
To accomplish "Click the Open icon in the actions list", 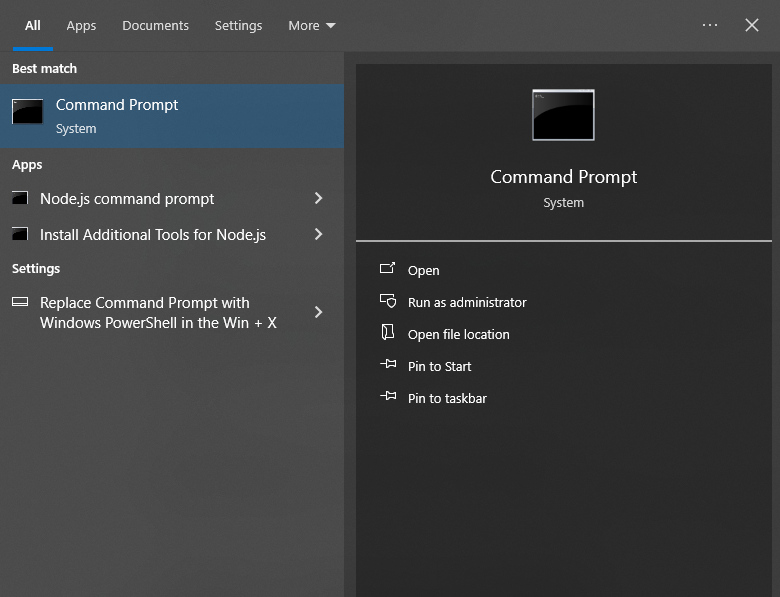I will click(x=388, y=270).
